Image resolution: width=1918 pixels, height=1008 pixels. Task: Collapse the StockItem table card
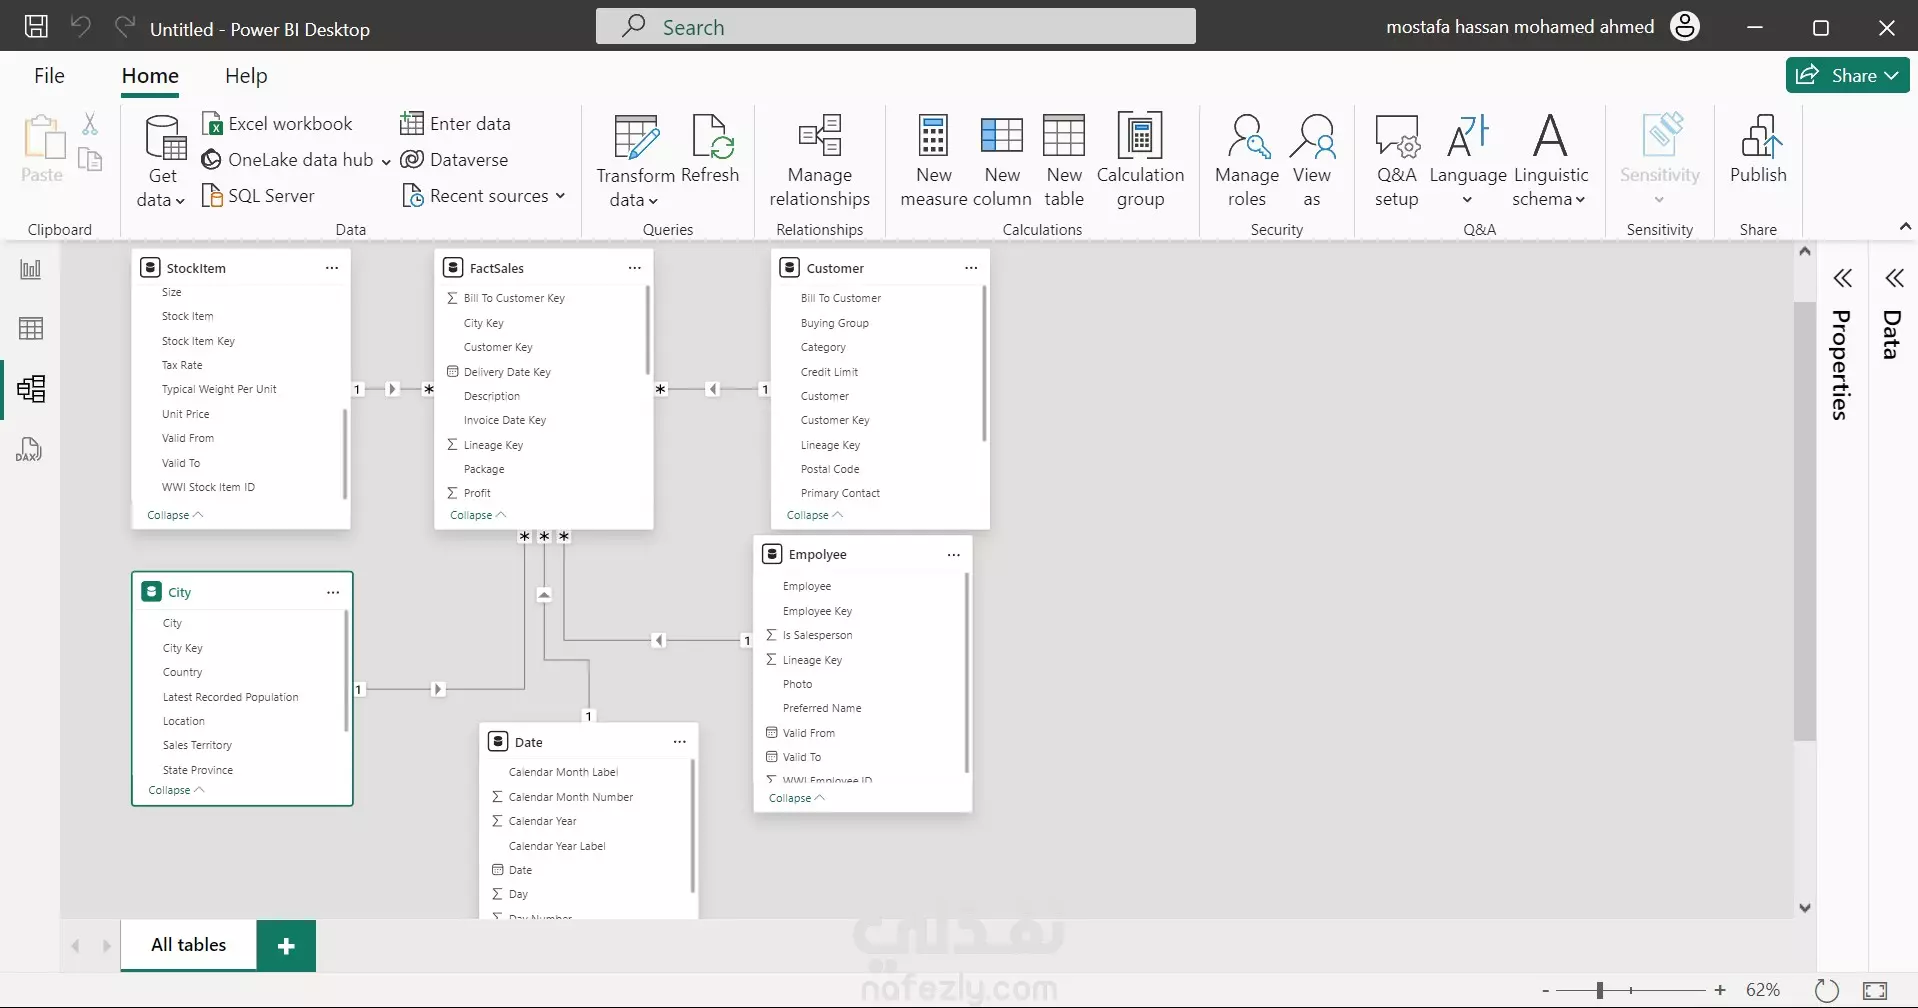click(175, 515)
